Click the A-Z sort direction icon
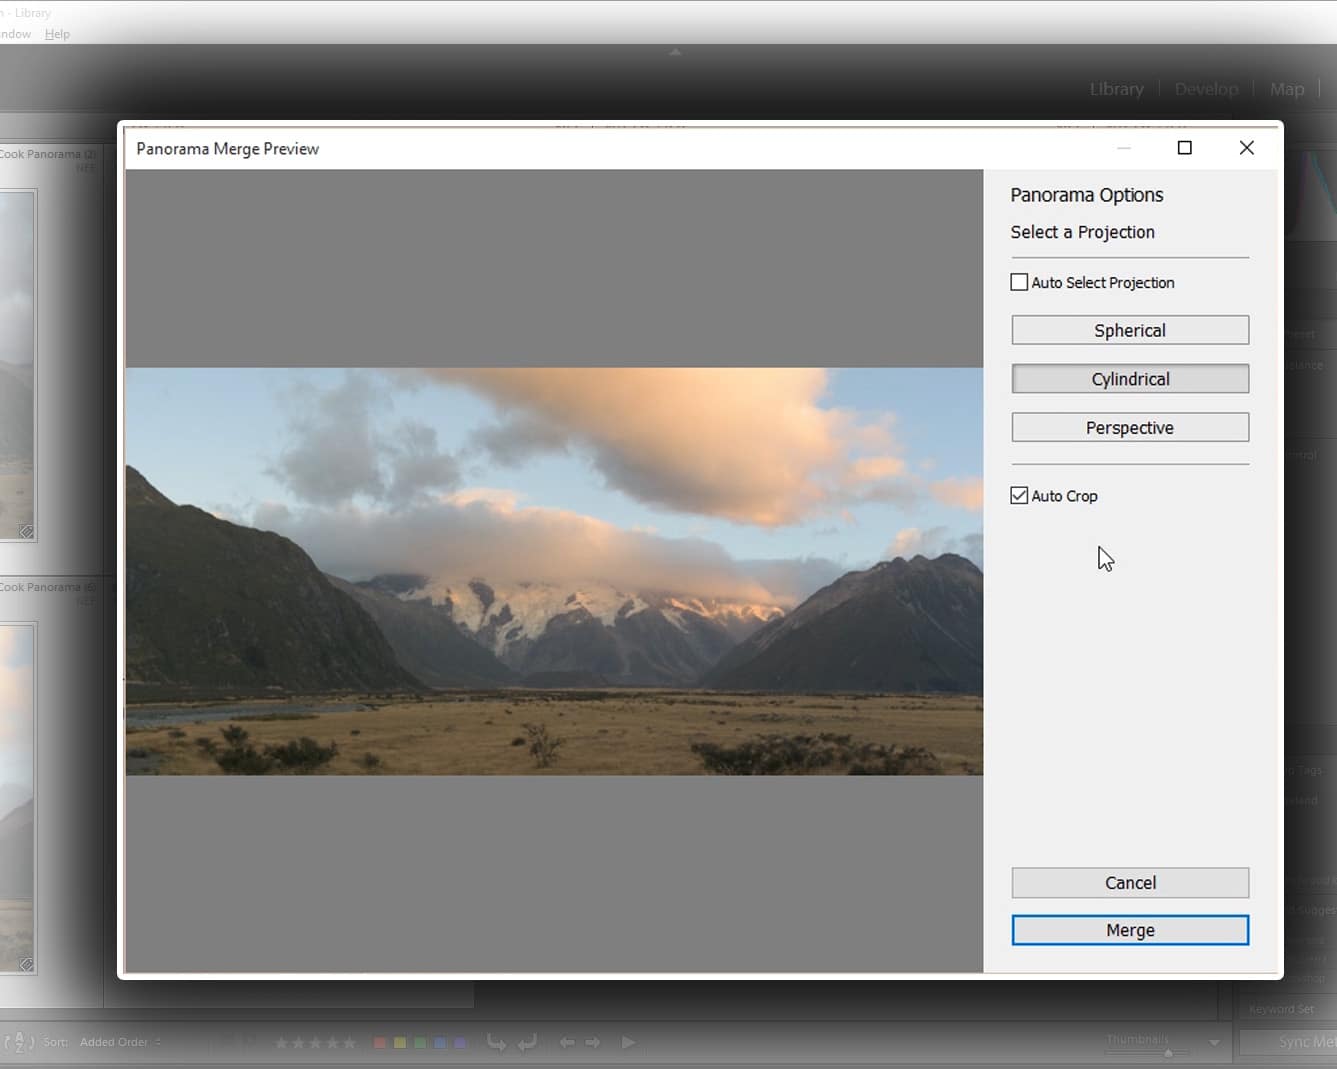 (20, 1042)
